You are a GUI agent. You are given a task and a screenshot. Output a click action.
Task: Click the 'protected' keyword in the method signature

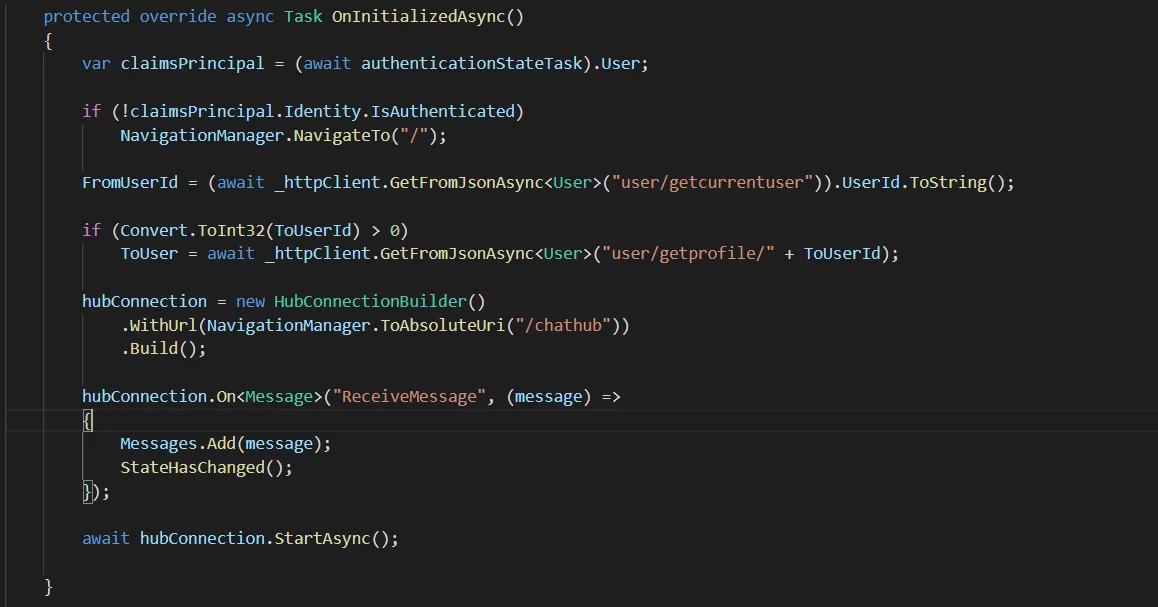(86, 16)
